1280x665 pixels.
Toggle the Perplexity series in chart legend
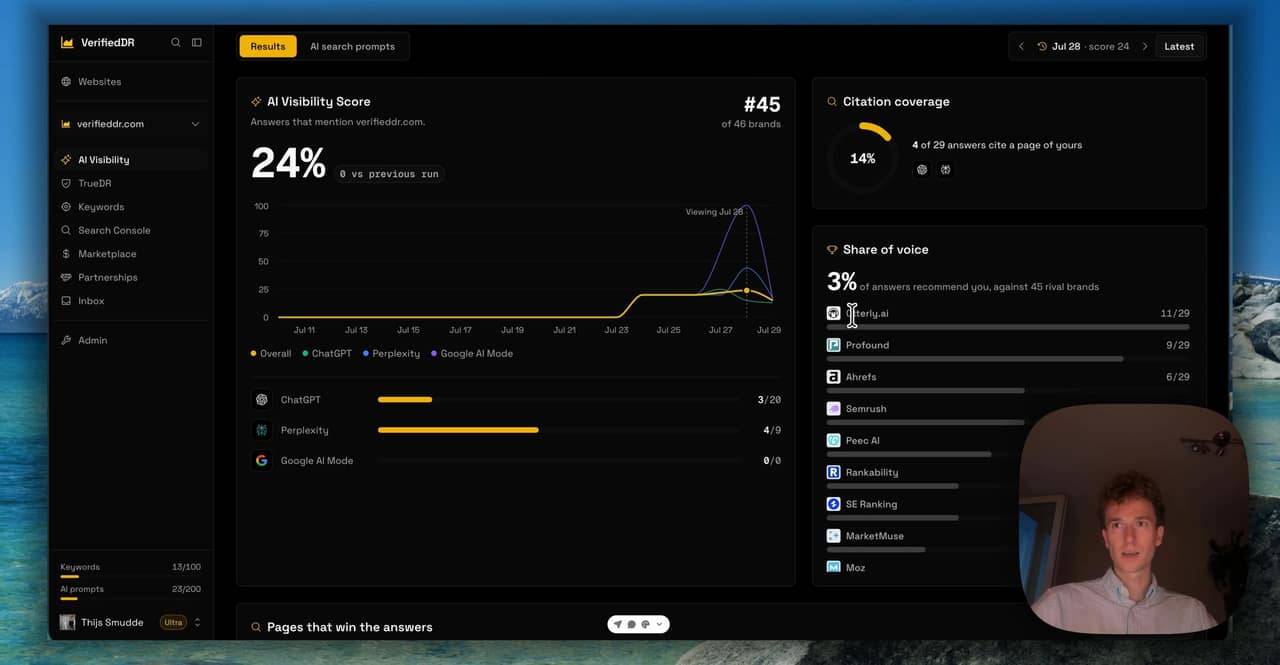click(x=391, y=354)
